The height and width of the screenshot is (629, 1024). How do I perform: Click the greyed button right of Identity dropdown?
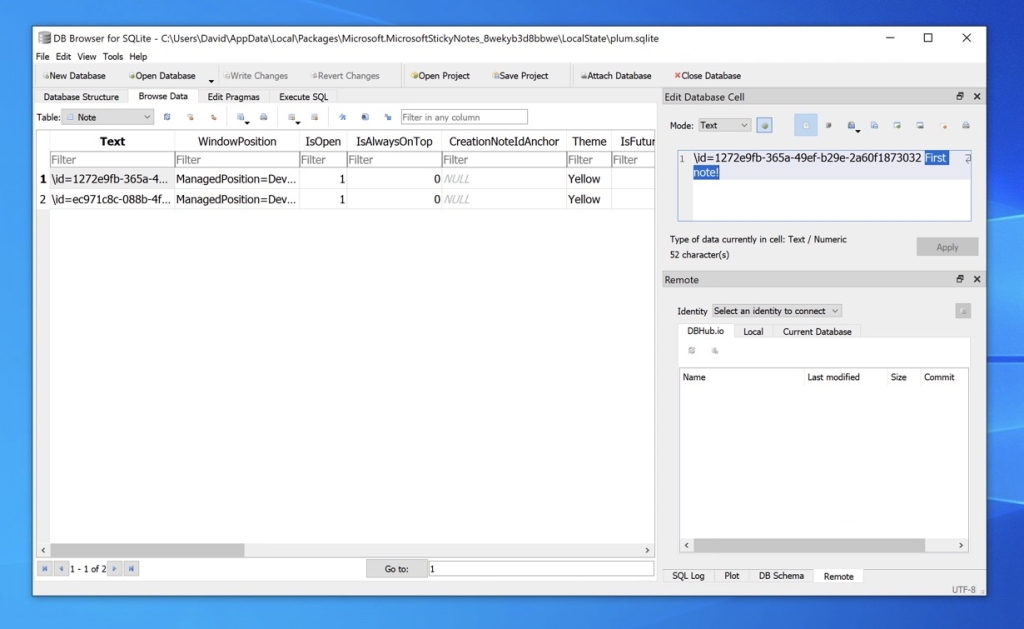[963, 311]
